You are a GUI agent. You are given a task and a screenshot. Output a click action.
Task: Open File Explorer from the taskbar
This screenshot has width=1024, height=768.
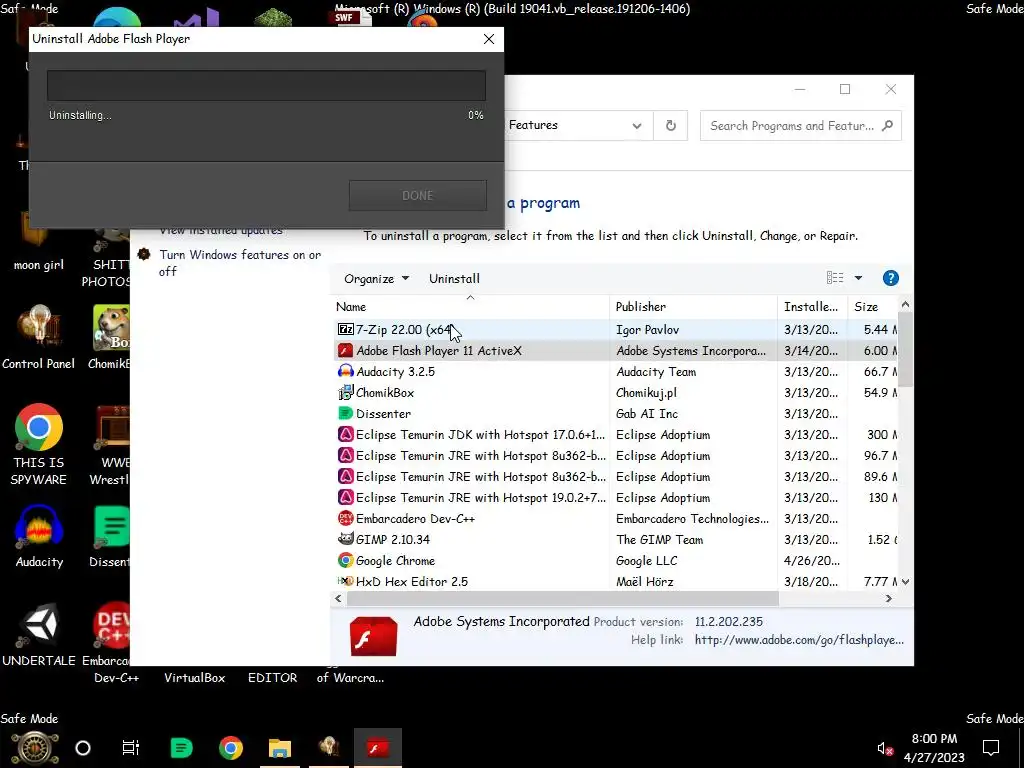click(280, 748)
